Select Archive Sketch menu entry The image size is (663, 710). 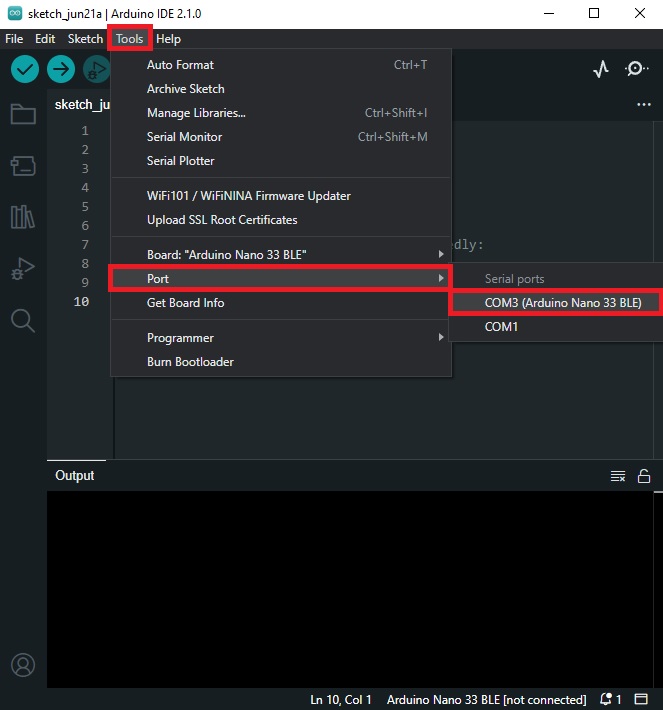click(281, 89)
